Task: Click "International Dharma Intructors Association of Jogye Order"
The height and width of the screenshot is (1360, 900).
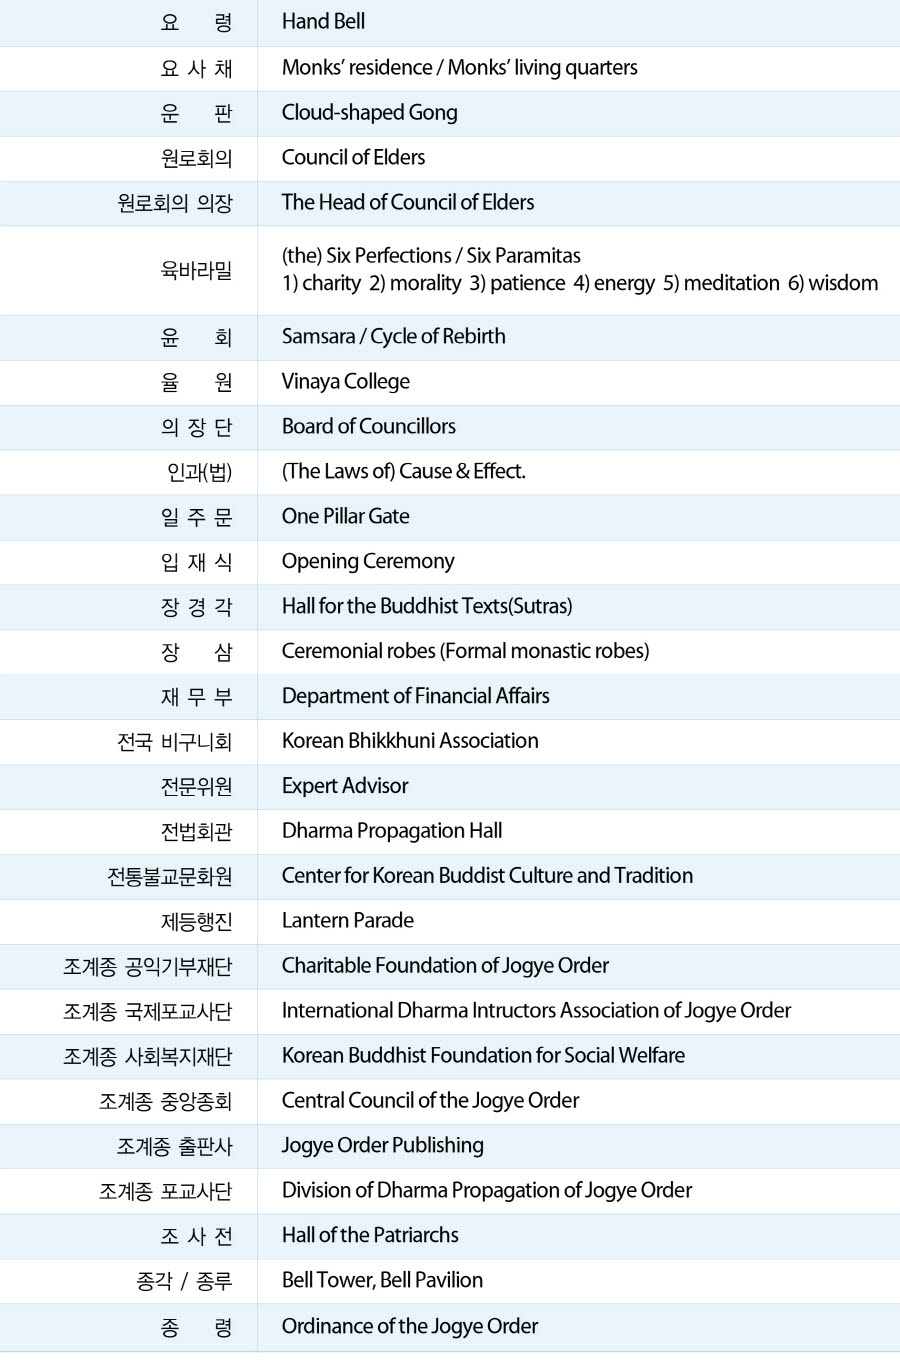Action: (536, 1012)
